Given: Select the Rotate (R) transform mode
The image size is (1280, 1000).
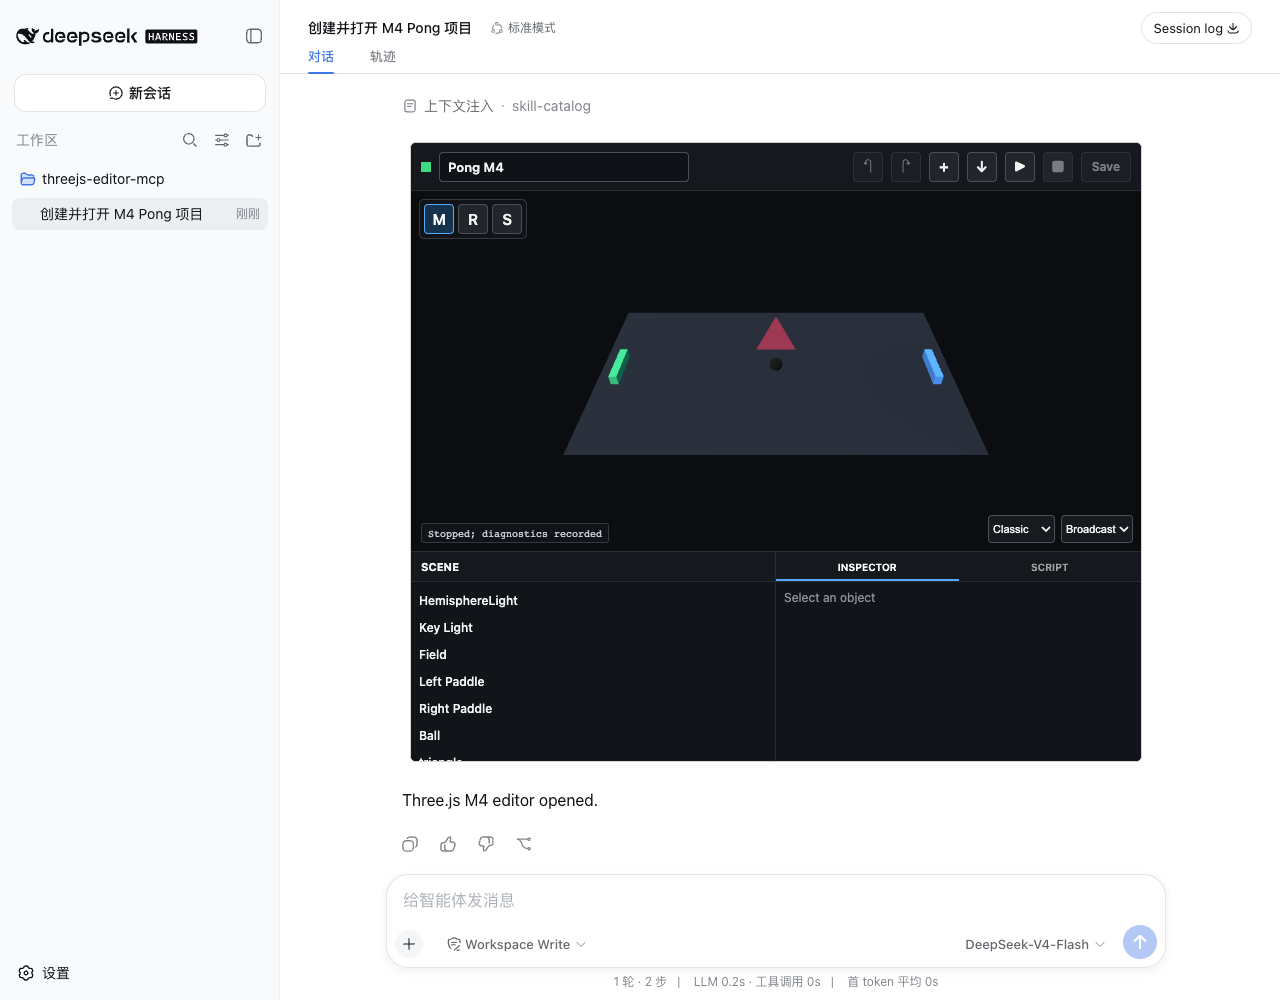Looking at the screenshot, I should [x=473, y=219].
